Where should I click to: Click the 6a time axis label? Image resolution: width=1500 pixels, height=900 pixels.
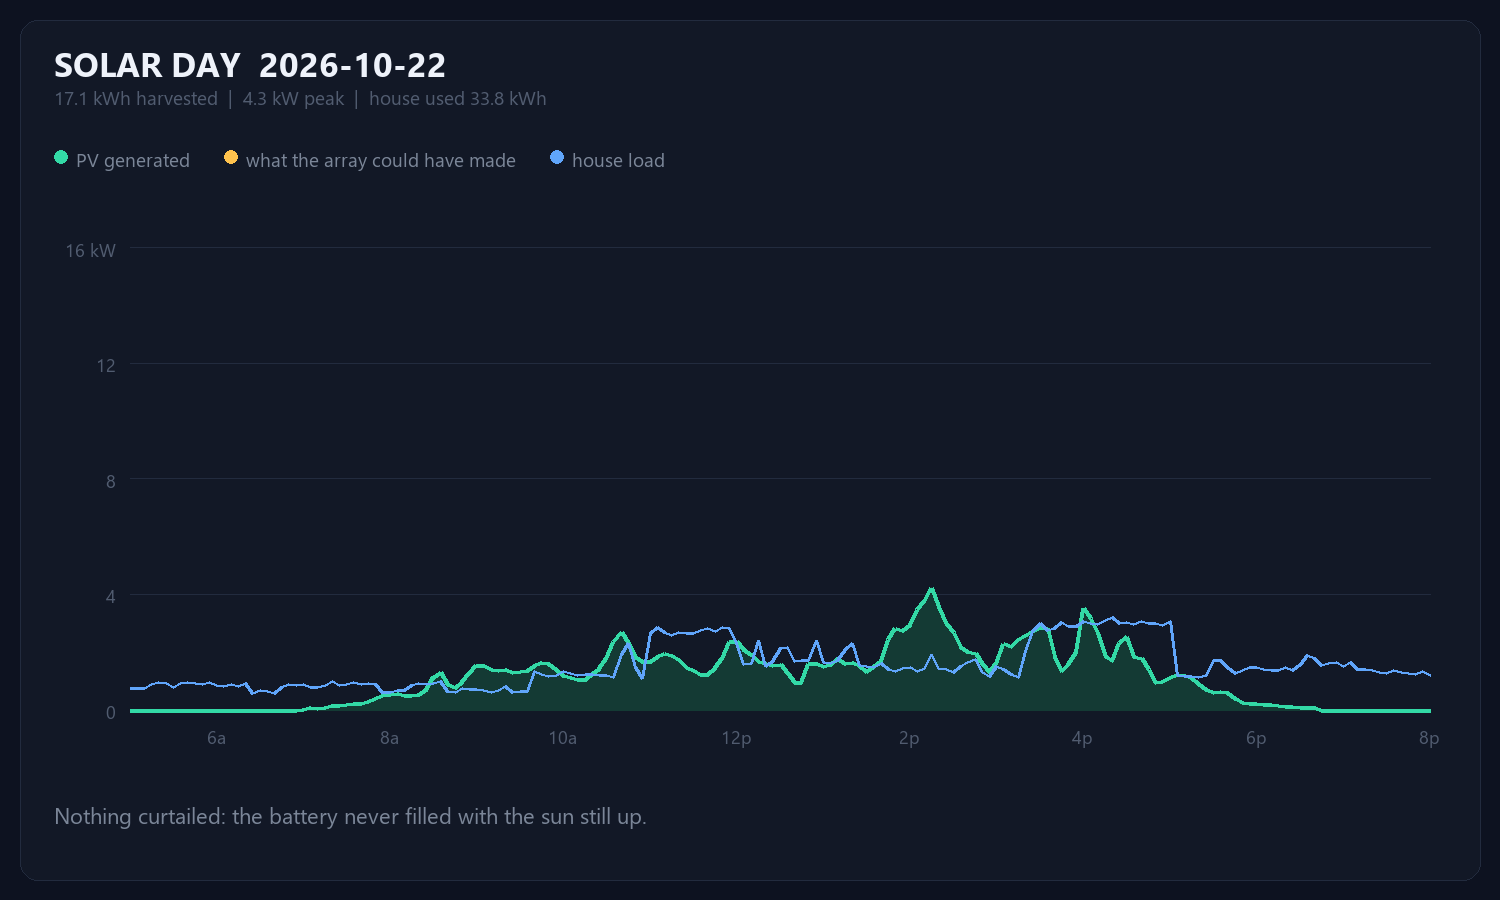216,739
